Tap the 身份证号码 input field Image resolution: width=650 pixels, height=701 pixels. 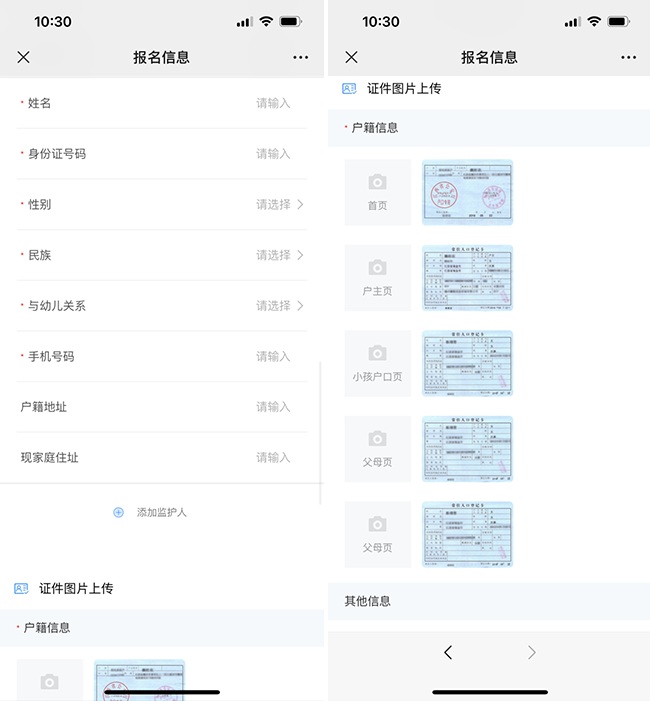[162, 154]
